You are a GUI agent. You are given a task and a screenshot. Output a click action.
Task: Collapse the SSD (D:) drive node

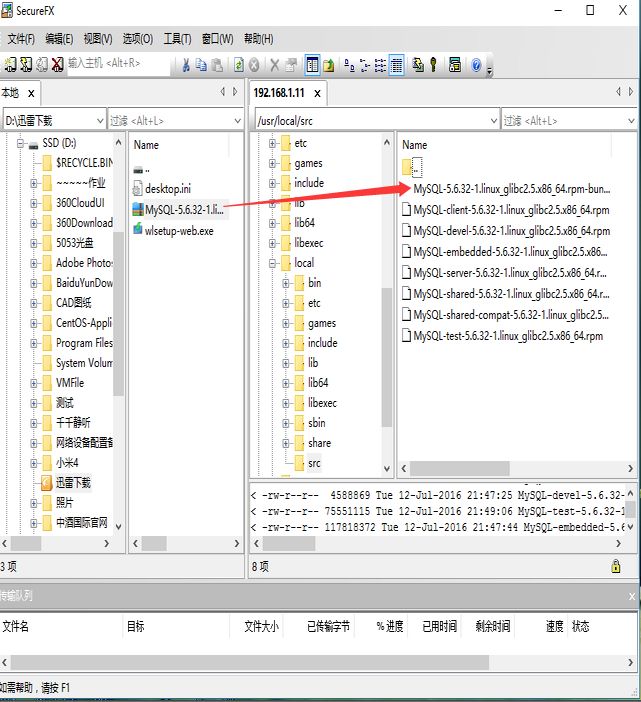click(x=20, y=143)
